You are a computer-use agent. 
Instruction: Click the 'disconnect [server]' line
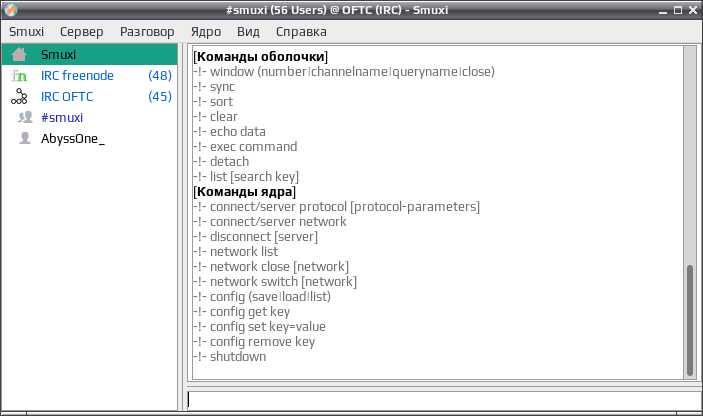[256, 237]
